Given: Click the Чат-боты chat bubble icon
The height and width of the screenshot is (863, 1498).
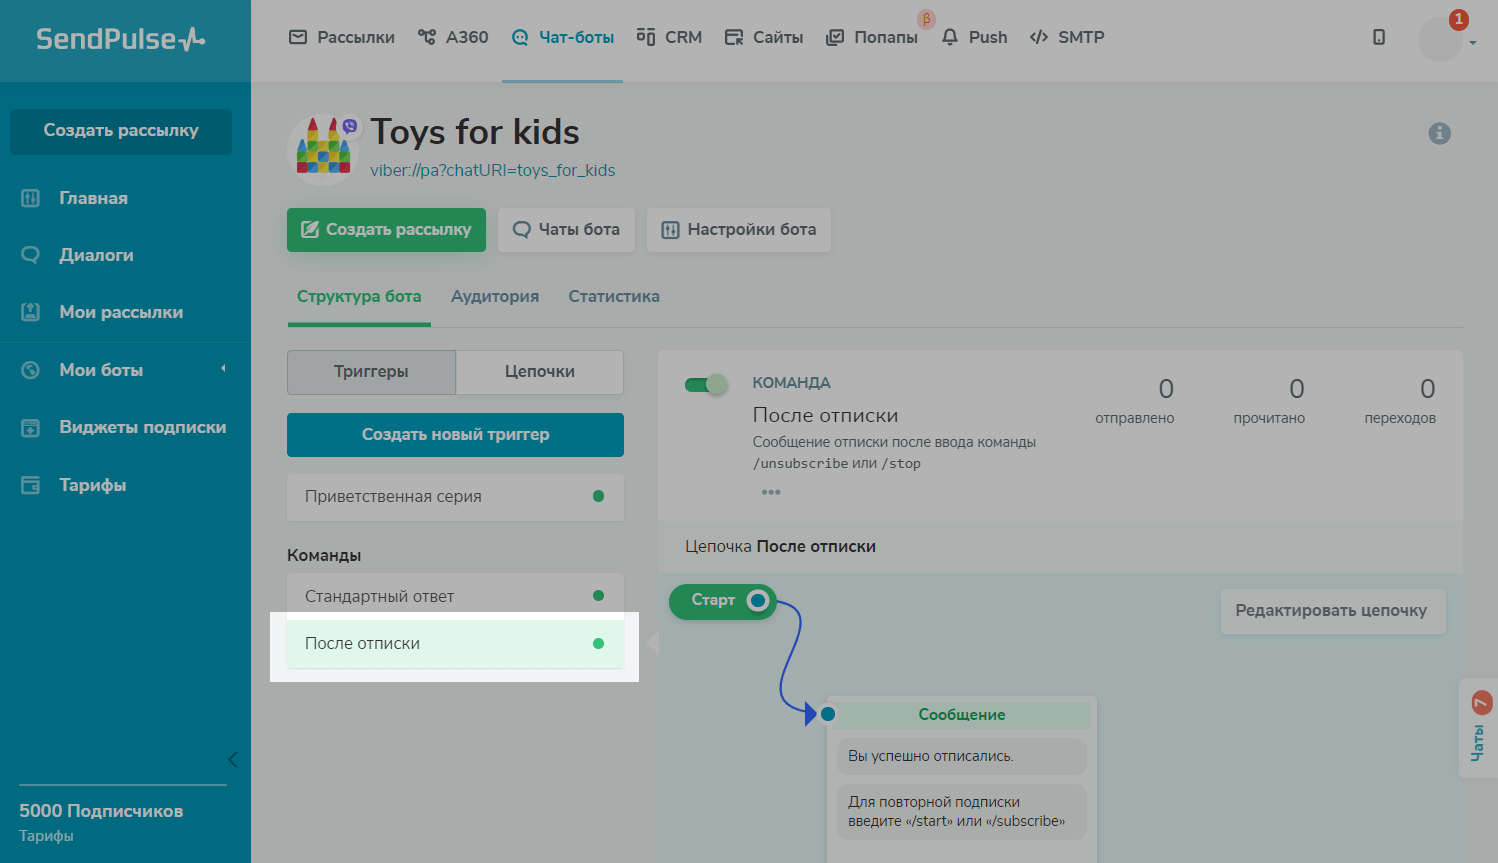Looking at the screenshot, I should (x=520, y=37).
